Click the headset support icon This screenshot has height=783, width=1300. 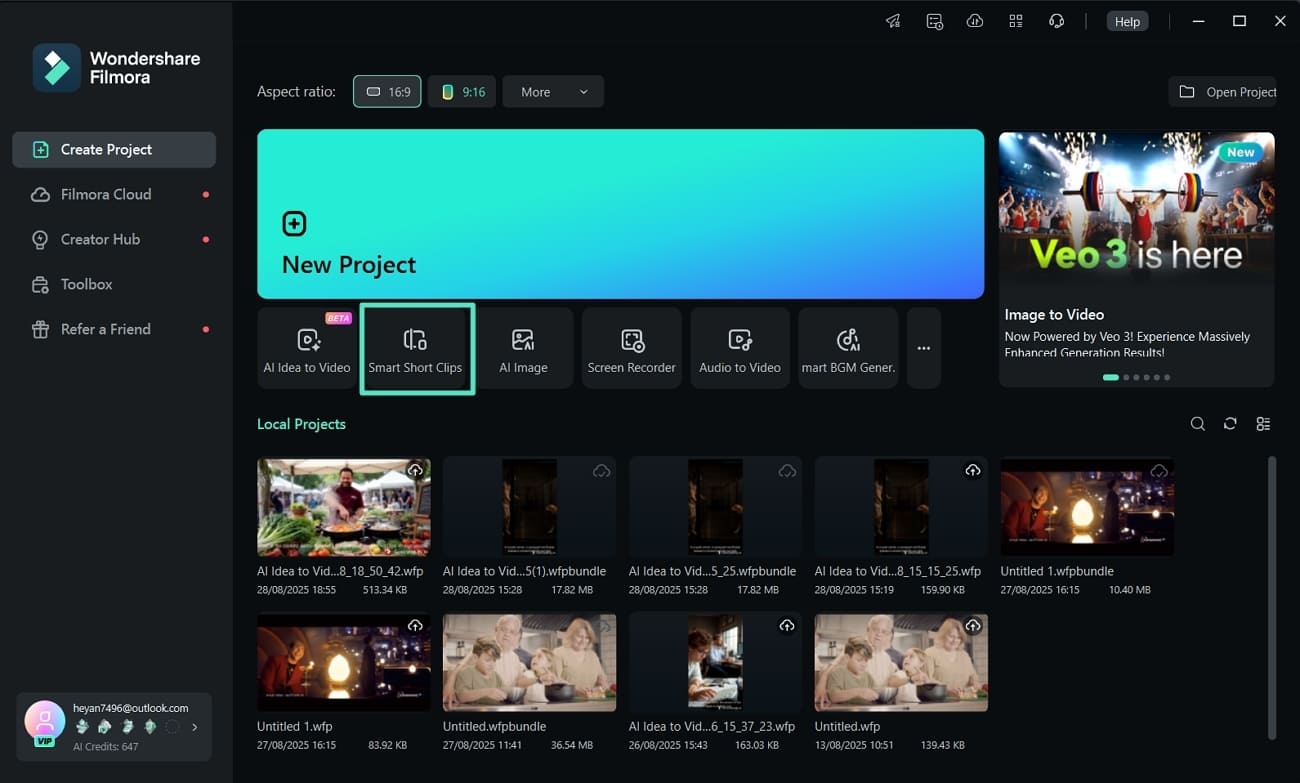pos(1056,21)
